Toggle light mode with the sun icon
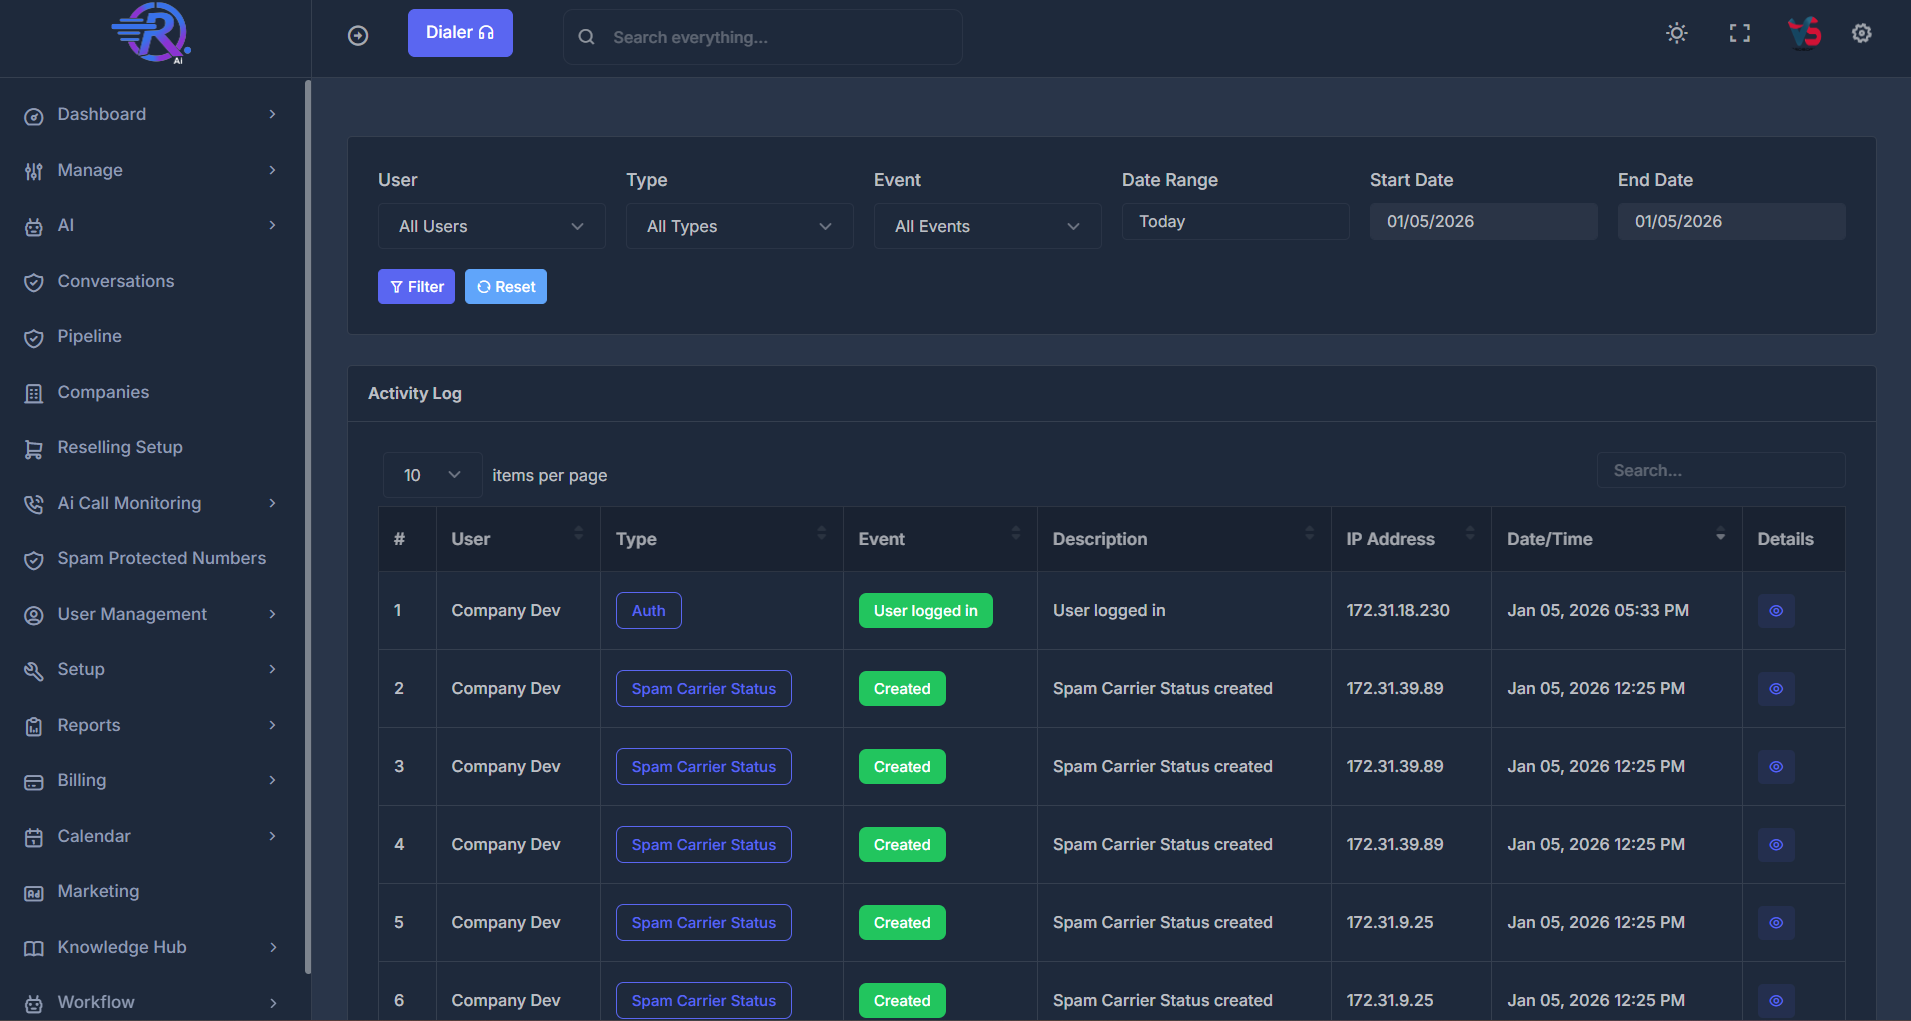This screenshot has height=1021, width=1911. [1676, 33]
